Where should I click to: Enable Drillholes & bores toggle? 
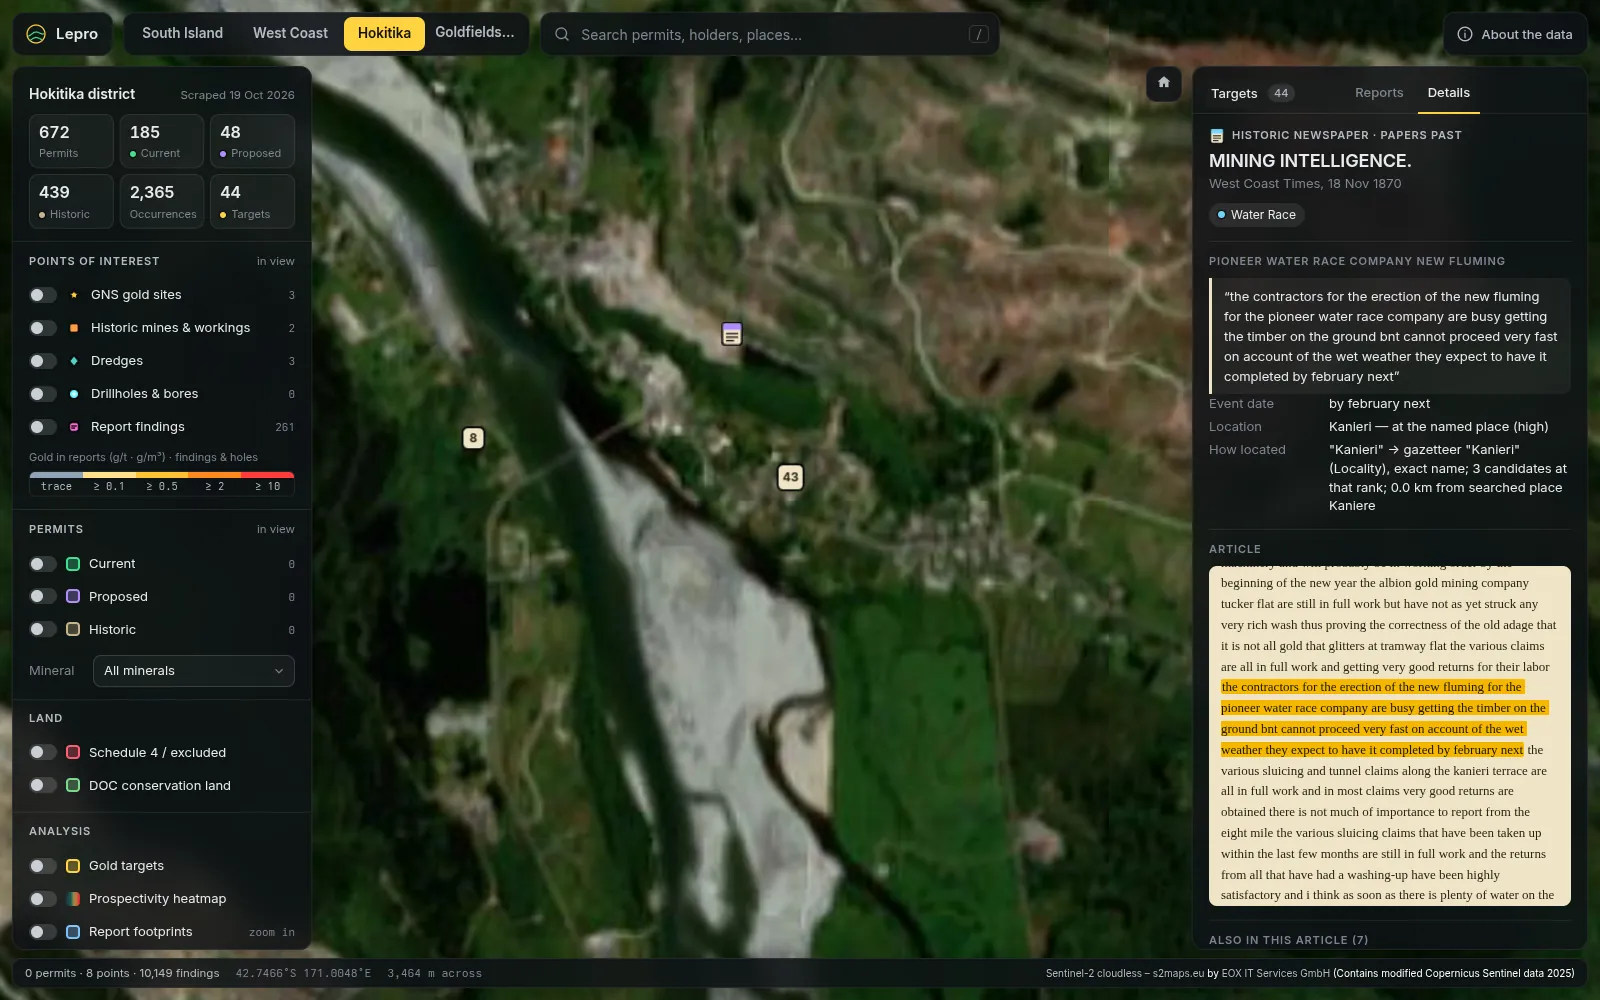click(x=43, y=394)
